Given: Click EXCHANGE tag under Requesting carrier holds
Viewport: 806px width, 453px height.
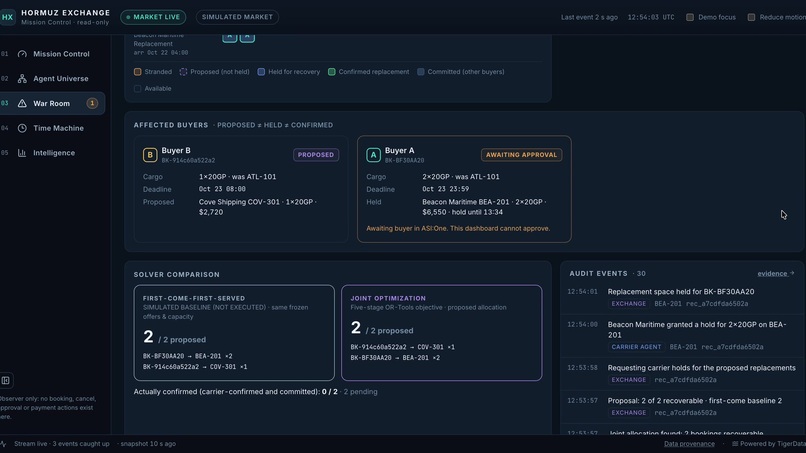Looking at the screenshot, I should point(629,380).
